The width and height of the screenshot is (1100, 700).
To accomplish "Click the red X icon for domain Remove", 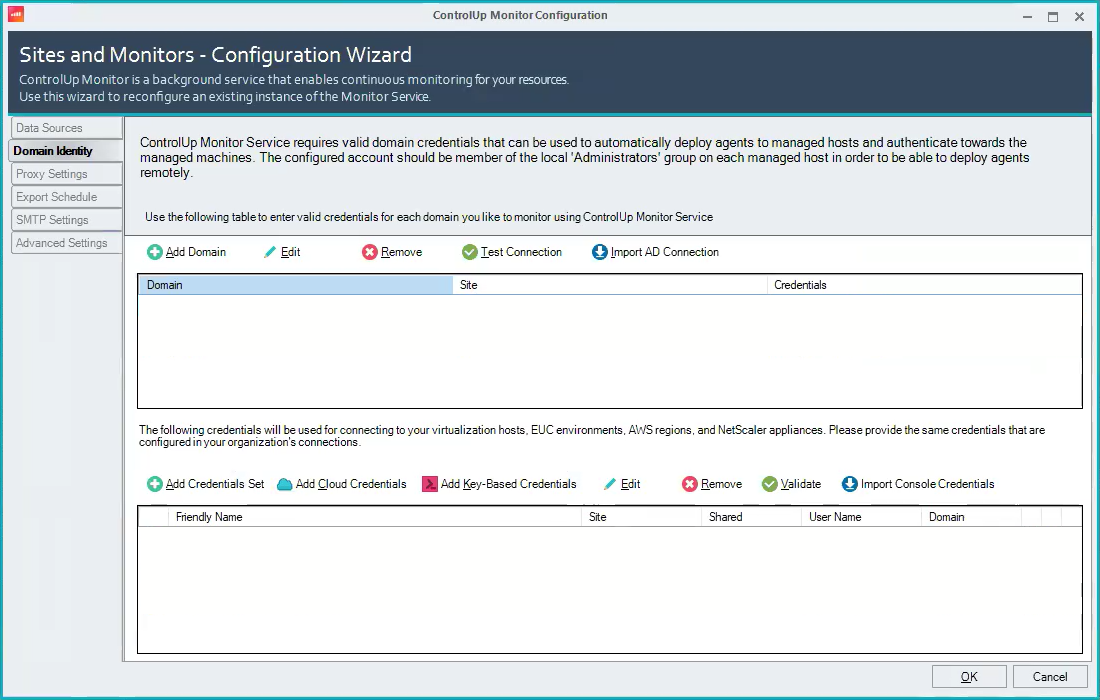I will pos(370,252).
